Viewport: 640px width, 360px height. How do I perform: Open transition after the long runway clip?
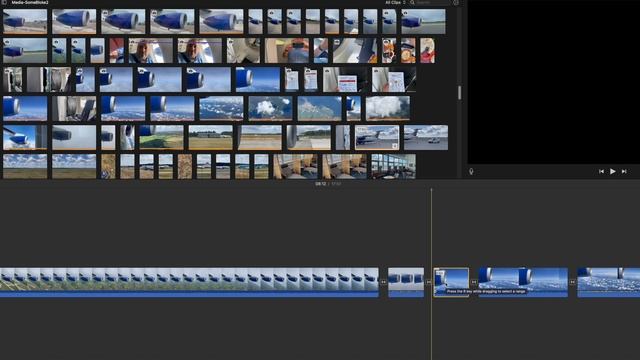coord(383,282)
